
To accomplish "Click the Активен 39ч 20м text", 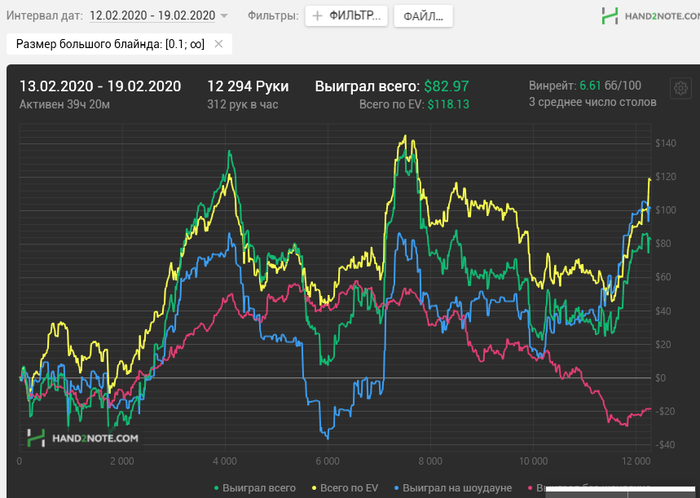I will (x=65, y=104).
